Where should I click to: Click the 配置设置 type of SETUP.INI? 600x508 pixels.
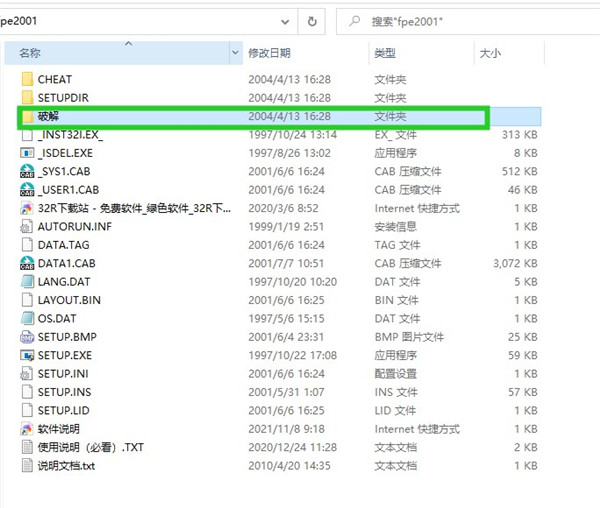coord(395,373)
